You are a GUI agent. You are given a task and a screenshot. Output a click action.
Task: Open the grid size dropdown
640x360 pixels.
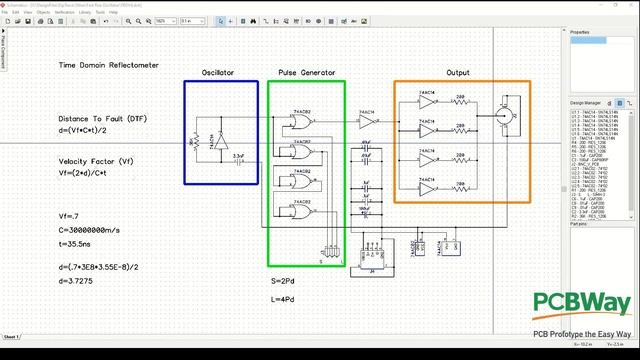[x=202, y=21]
